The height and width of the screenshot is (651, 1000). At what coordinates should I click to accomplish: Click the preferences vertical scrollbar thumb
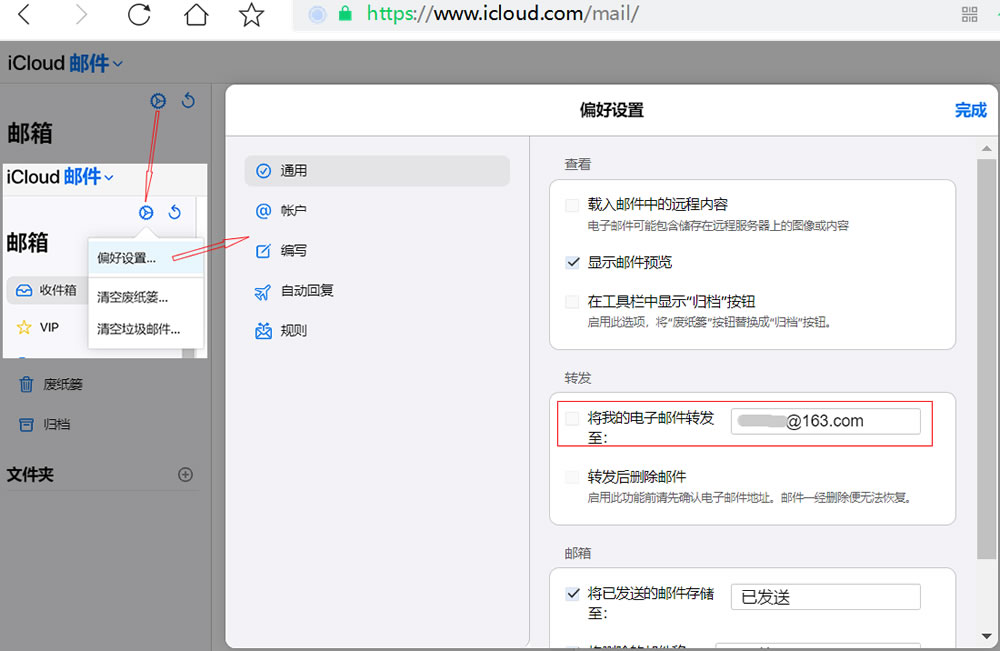[986, 359]
